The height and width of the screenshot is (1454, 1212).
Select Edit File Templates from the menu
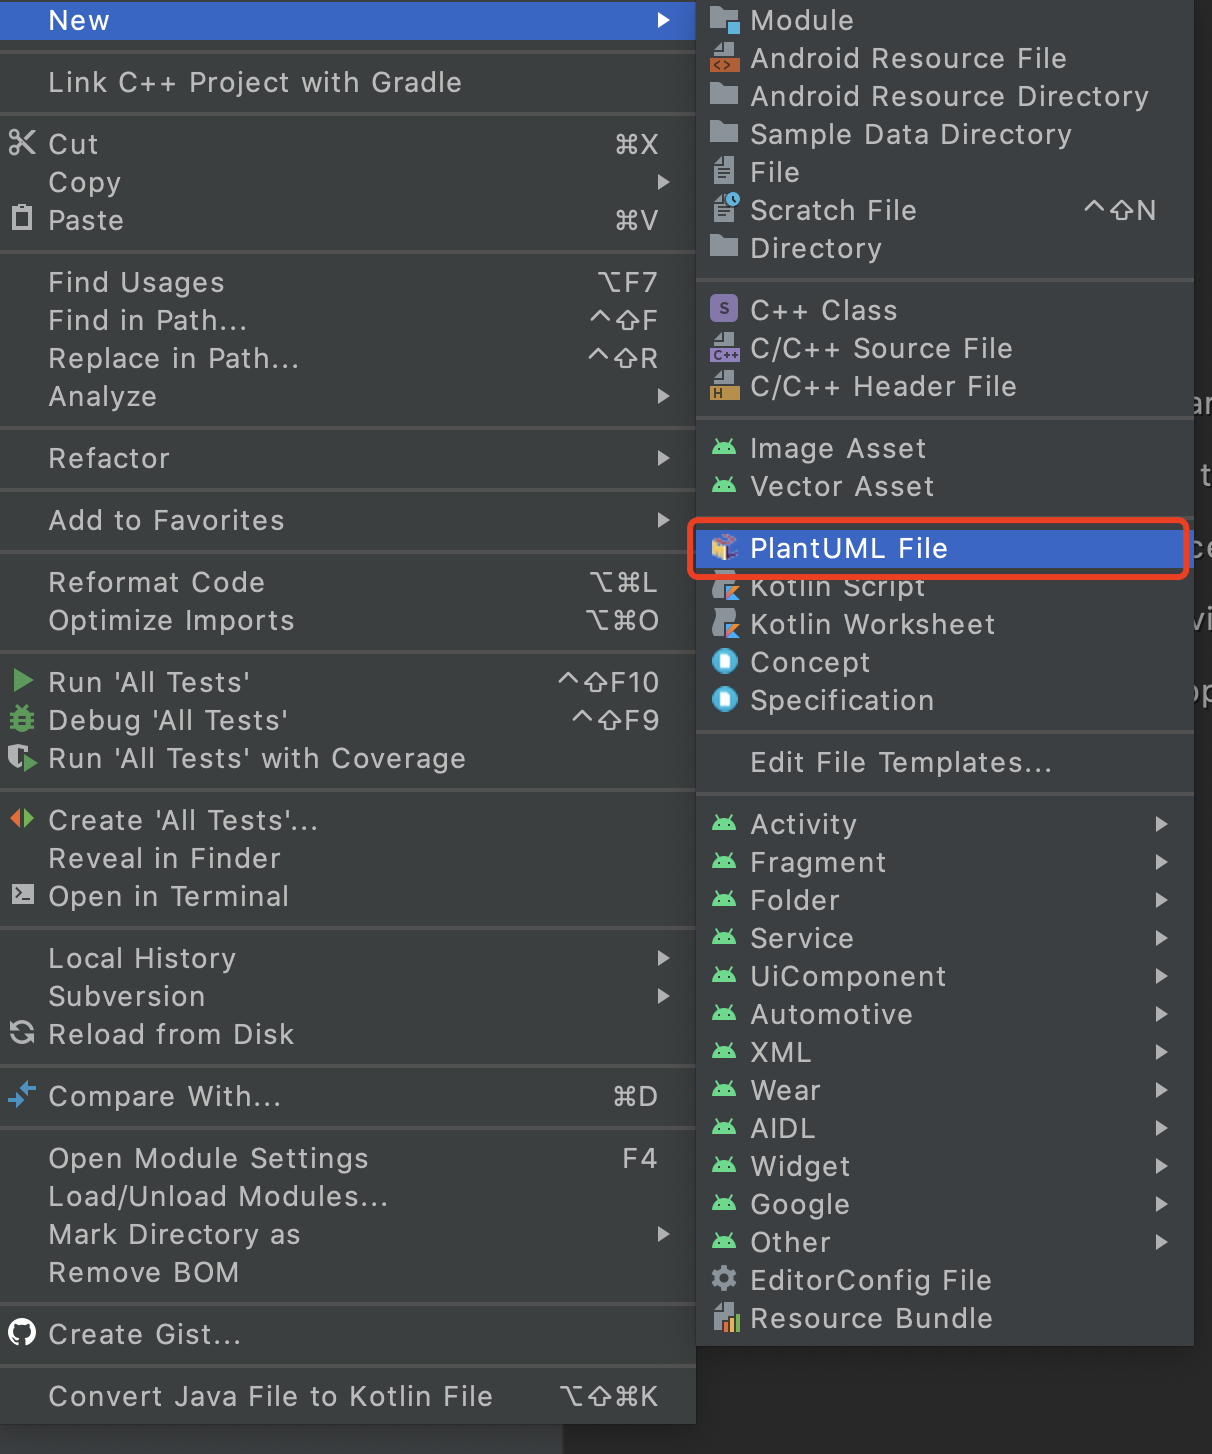click(900, 762)
